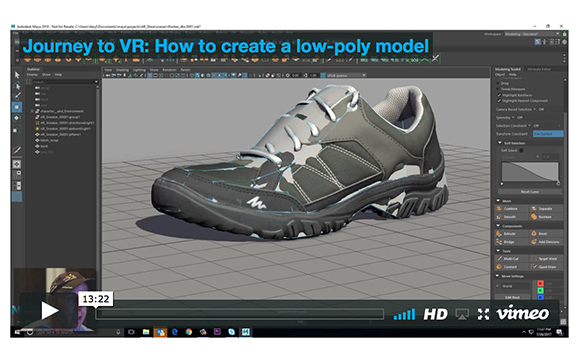Open the Vimeo logo link

tap(523, 313)
